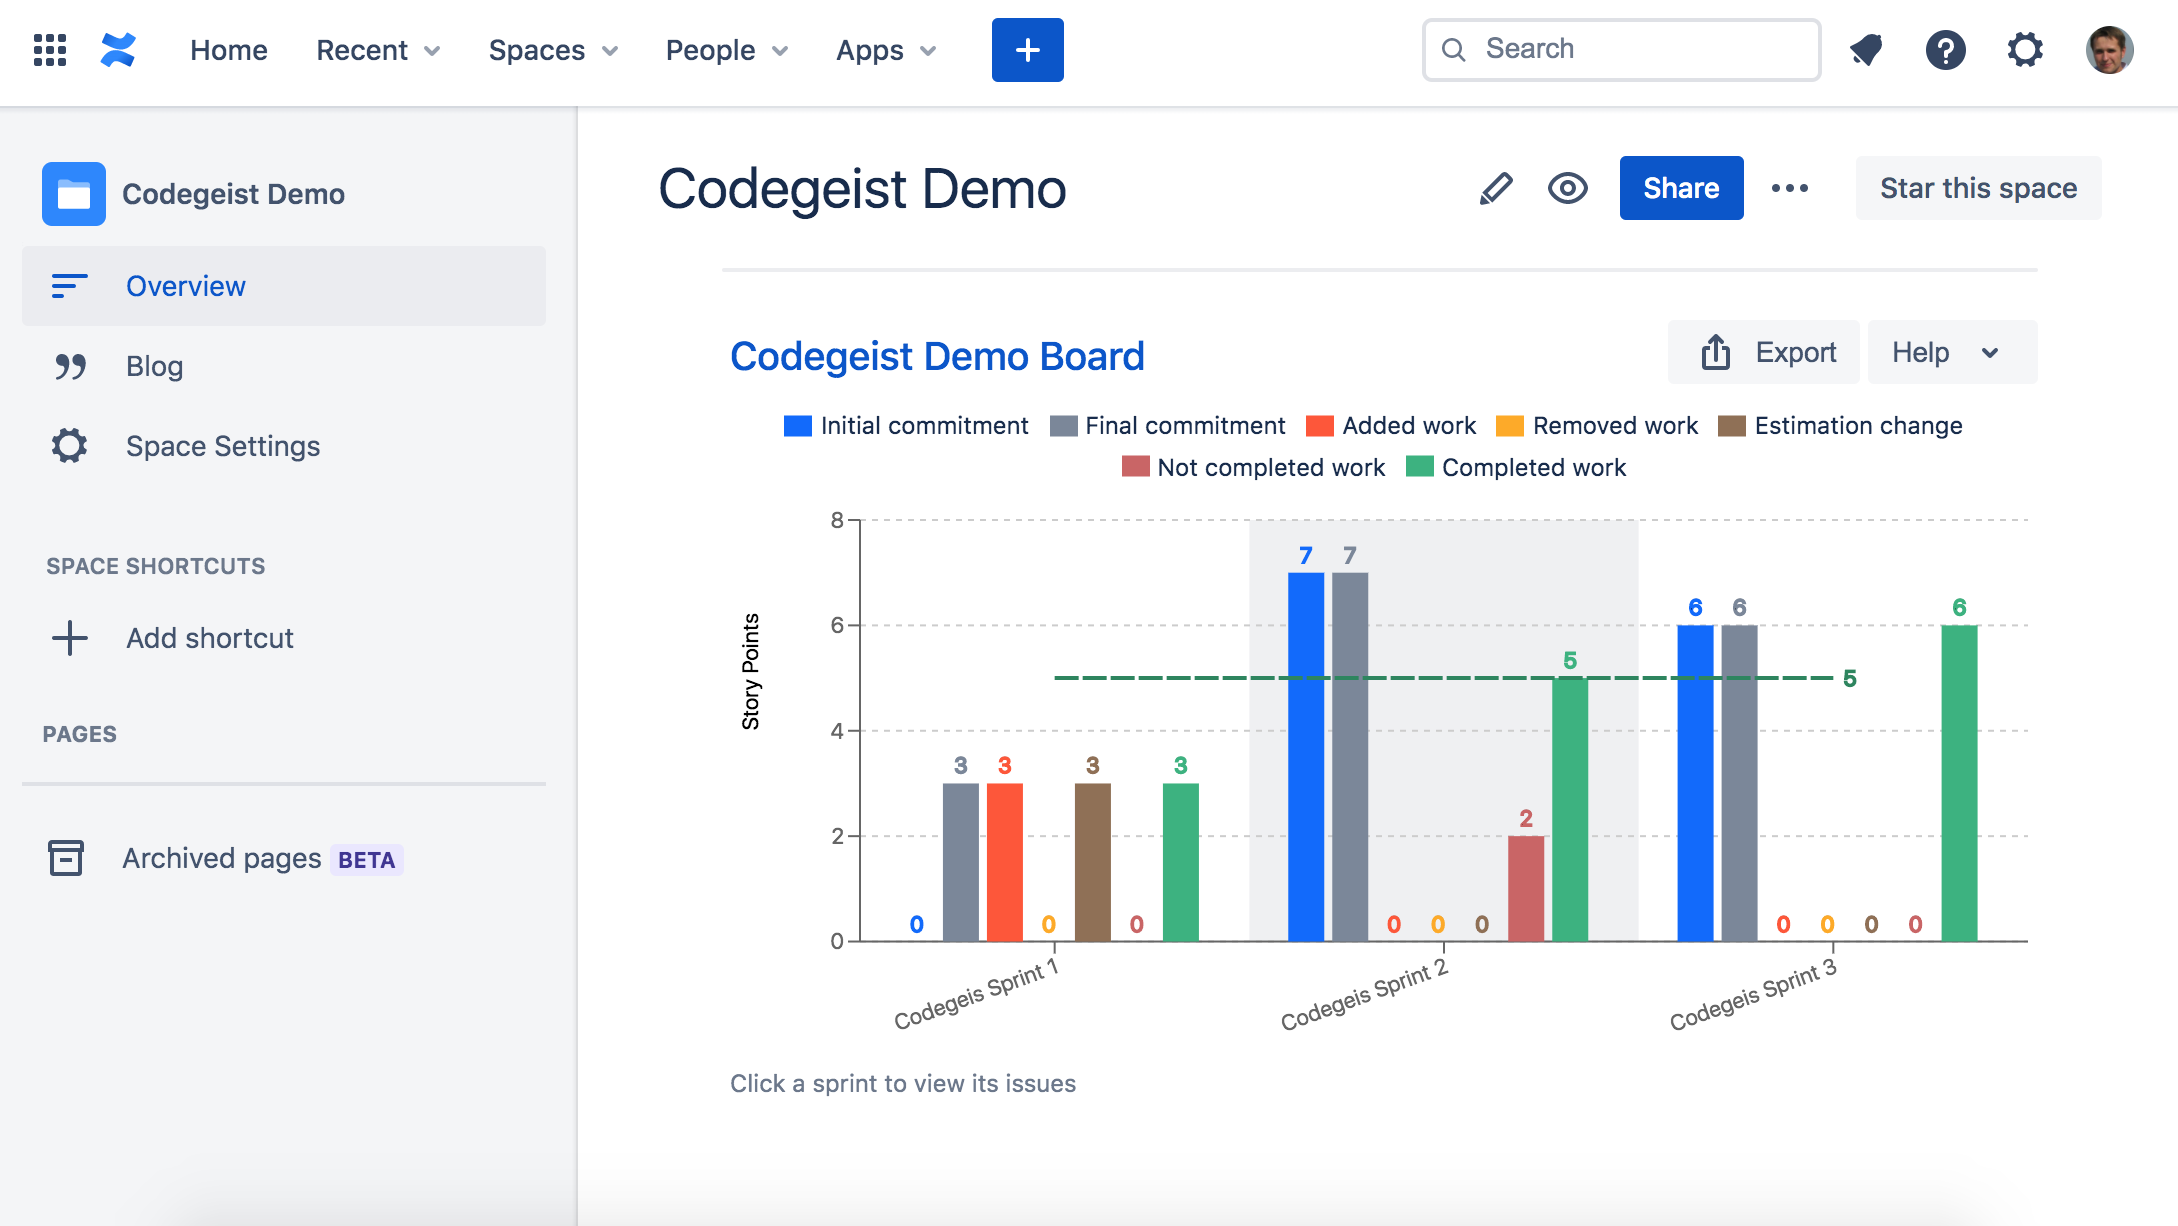
Task: Open the app switcher grid icon
Action: tap(50, 50)
